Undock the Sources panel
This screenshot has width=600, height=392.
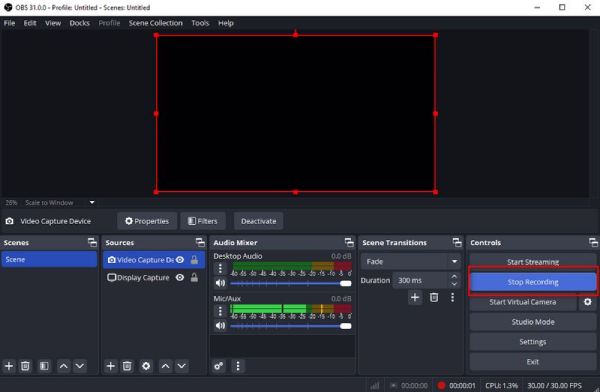[200, 242]
